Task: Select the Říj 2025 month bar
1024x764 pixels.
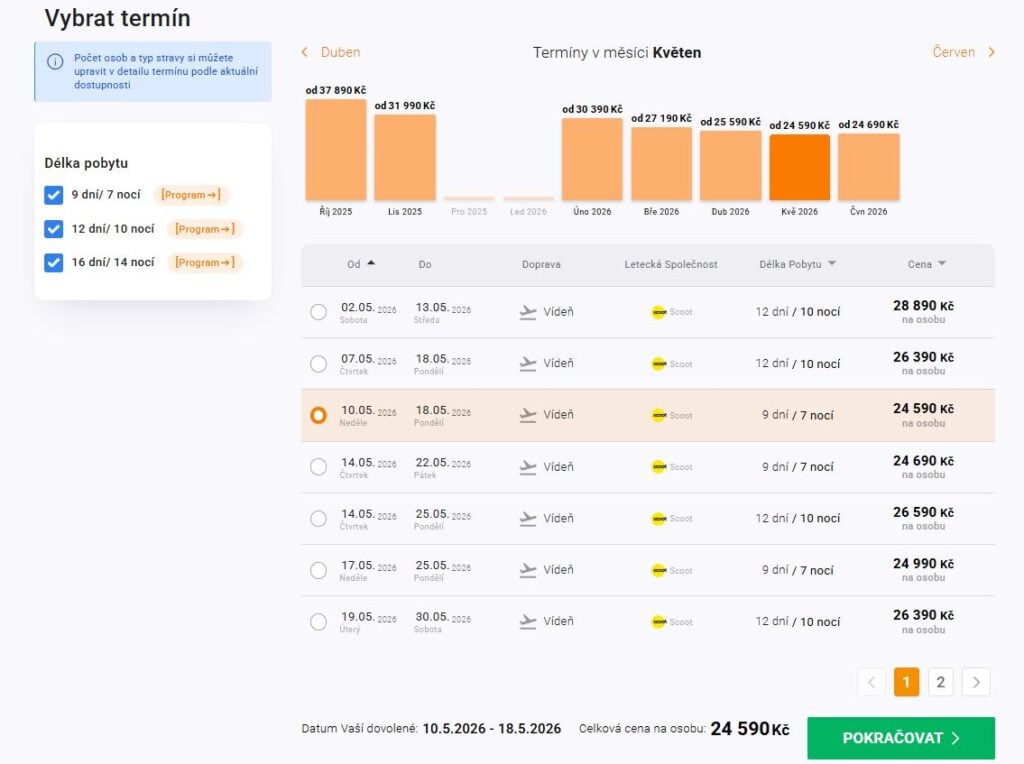Action: tap(335, 150)
